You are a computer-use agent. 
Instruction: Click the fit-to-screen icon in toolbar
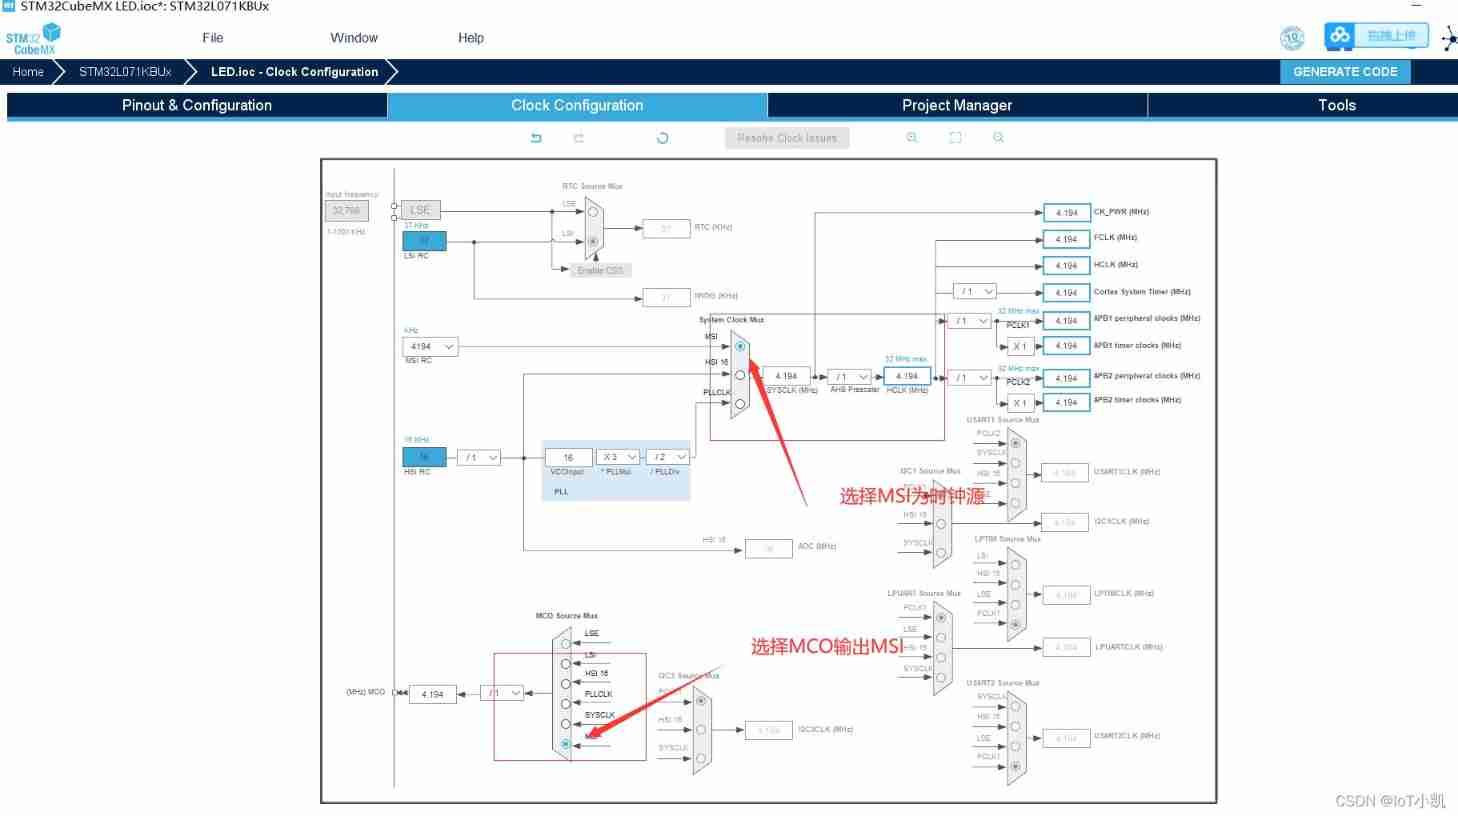(956, 138)
